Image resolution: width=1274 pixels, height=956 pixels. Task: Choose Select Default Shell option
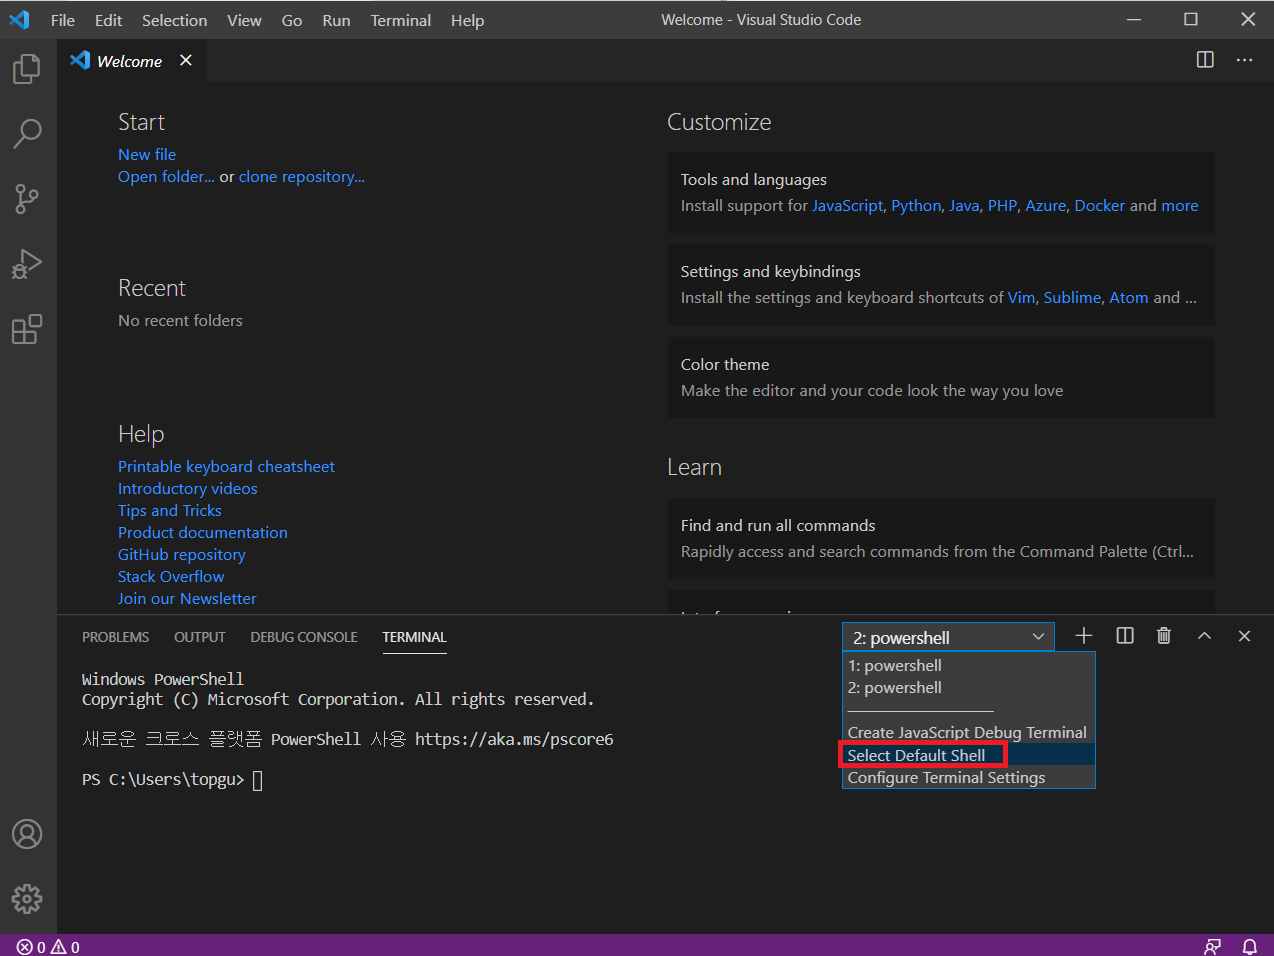(x=969, y=755)
